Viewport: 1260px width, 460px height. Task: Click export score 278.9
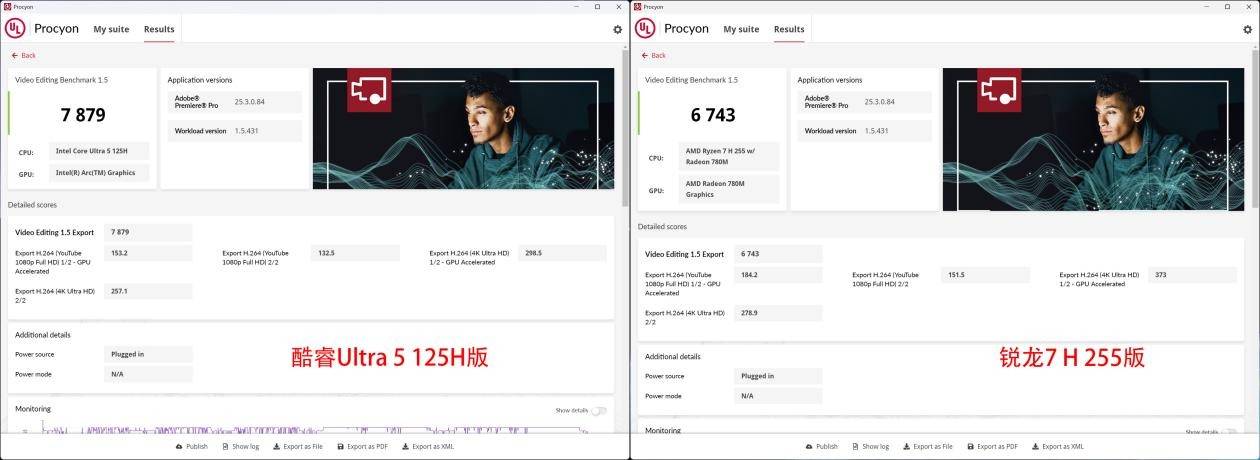[x=778, y=313]
